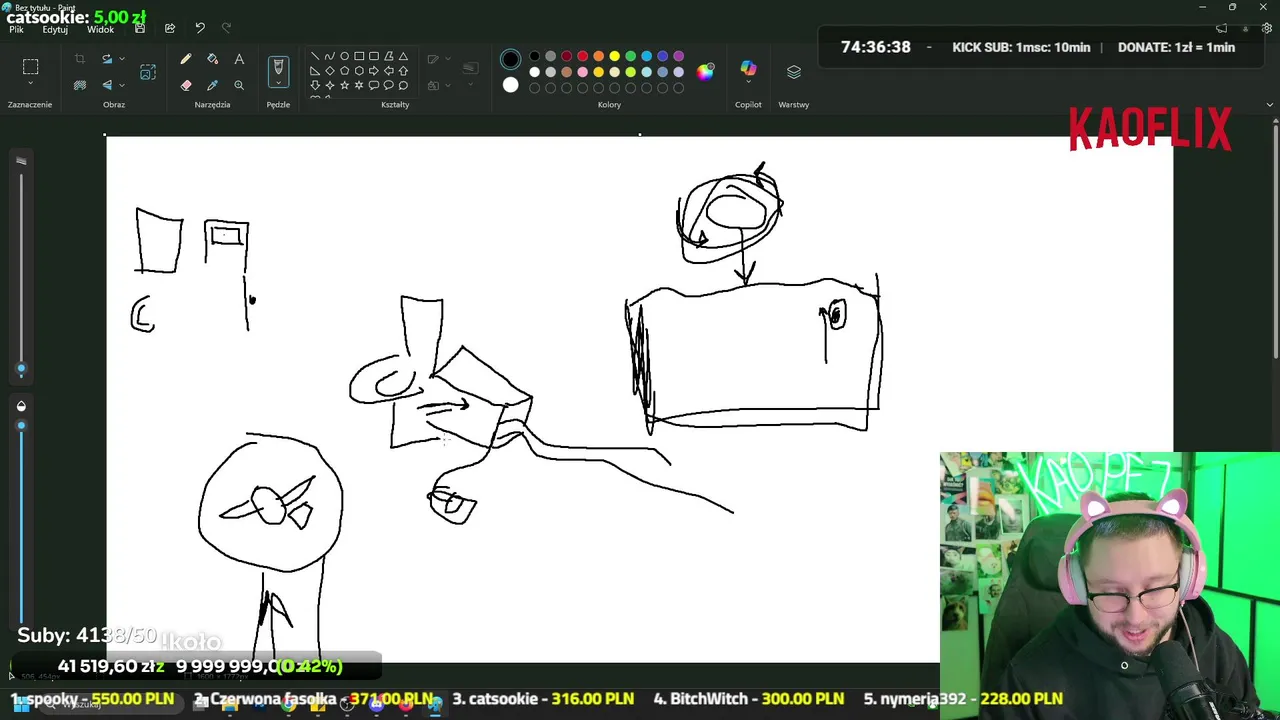
Task: Open the Edytuj menu
Action: (55, 29)
